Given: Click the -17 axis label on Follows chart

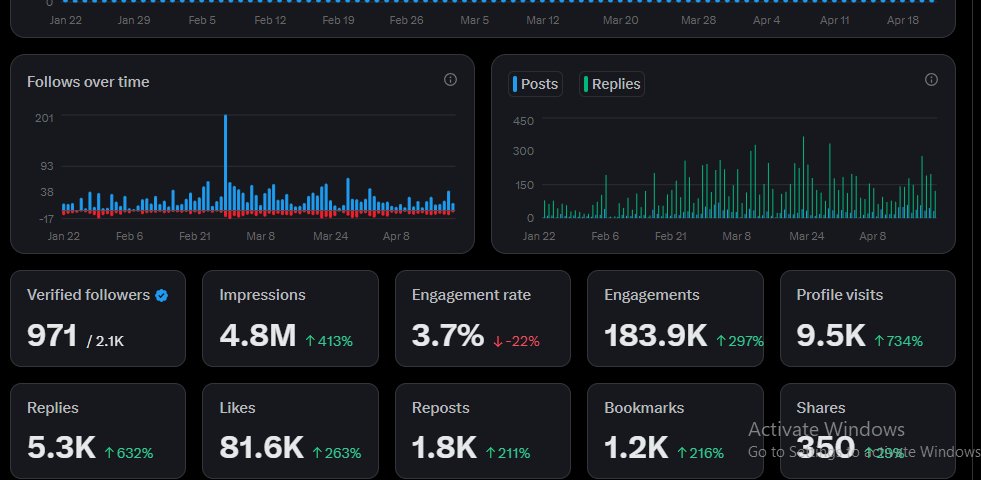Looking at the screenshot, I should click(x=46, y=218).
